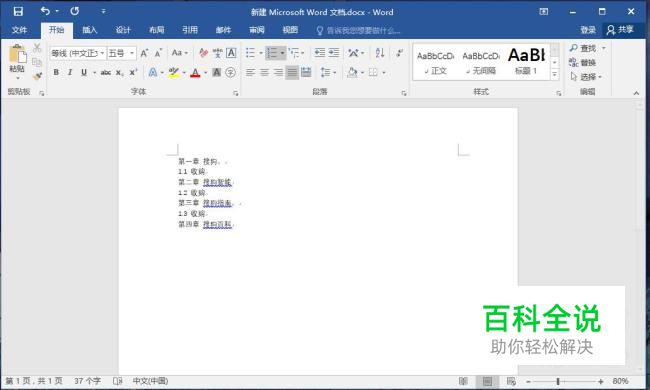The height and width of the screenshot is (390, 650).
Task: Toggle Bold formatting
Action: click(x=56, y=73)
